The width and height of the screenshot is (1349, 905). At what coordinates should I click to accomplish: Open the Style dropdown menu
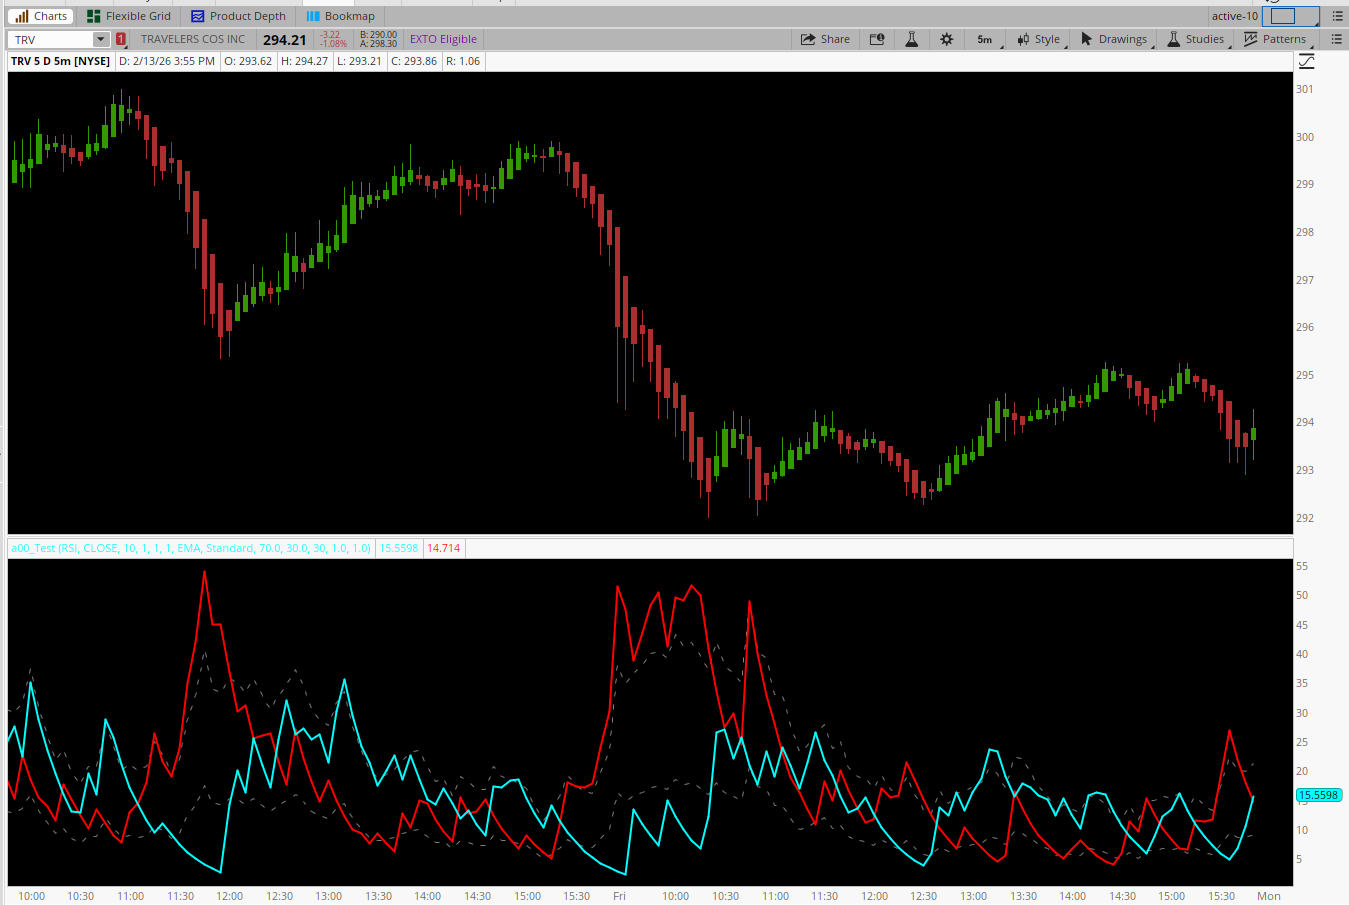[1039, 39]
